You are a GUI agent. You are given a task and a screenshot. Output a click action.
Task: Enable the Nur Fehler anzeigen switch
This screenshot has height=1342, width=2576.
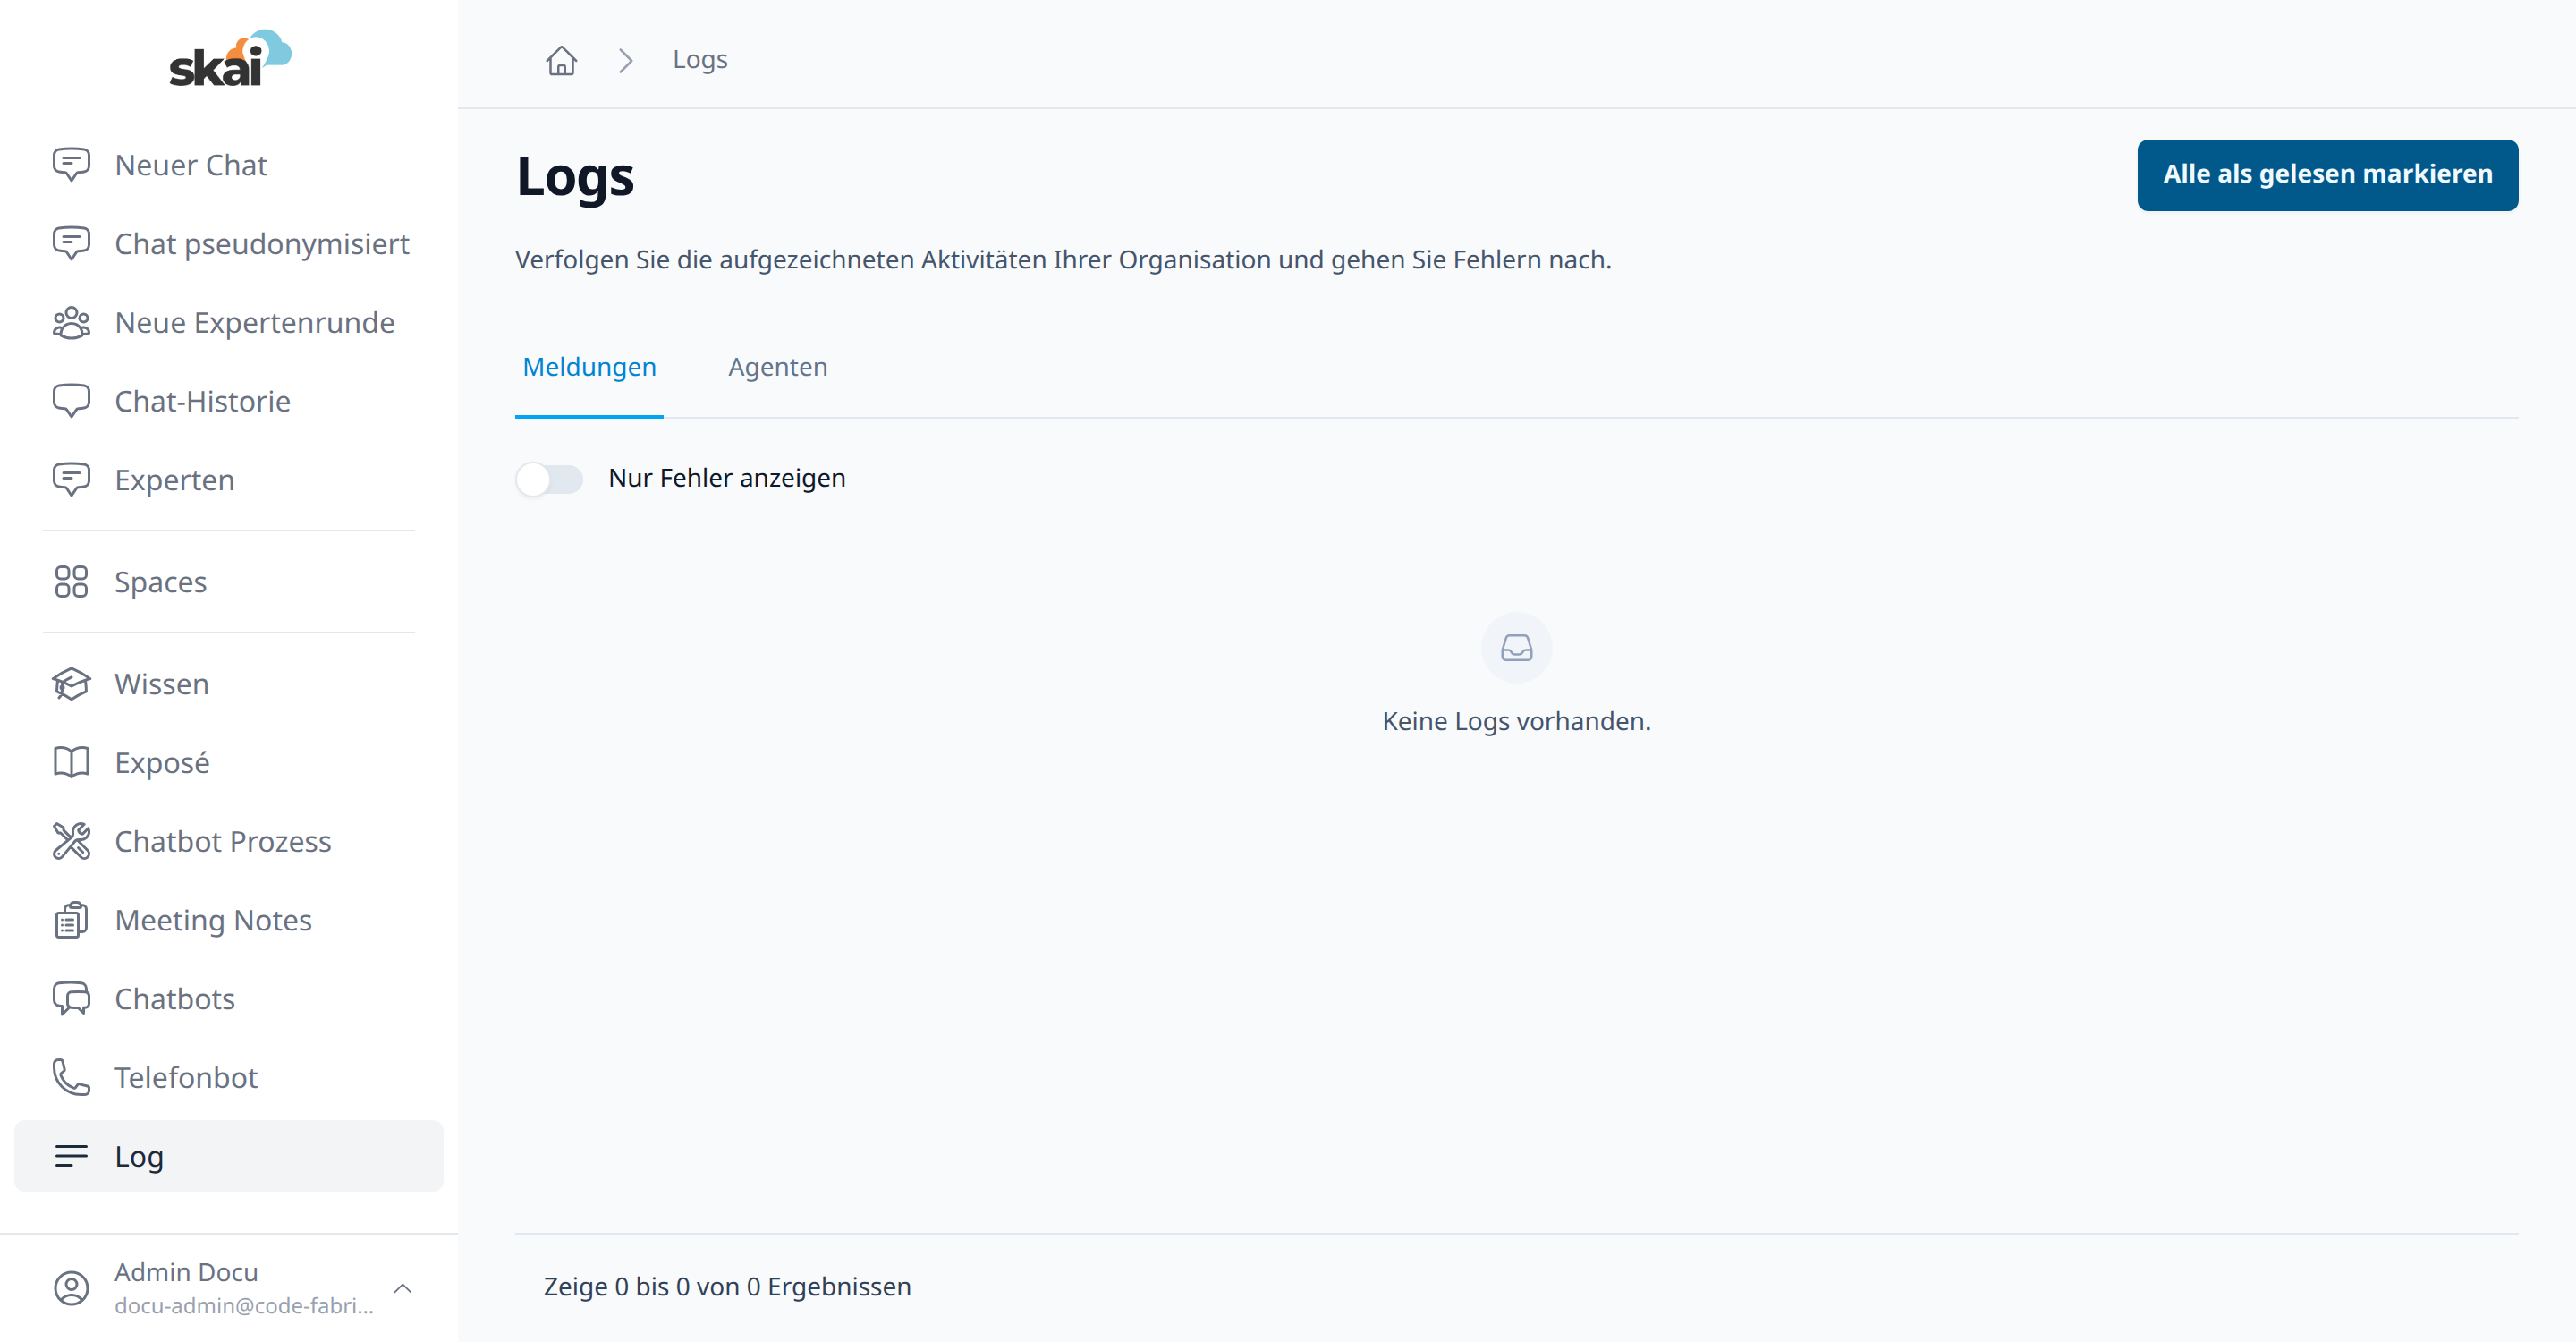(549, 479)
